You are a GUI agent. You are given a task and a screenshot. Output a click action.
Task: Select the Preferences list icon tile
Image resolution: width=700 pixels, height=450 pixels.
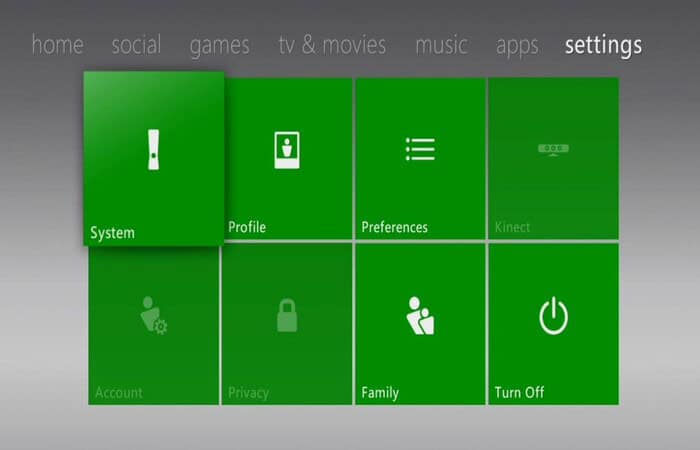click(421, 158)
